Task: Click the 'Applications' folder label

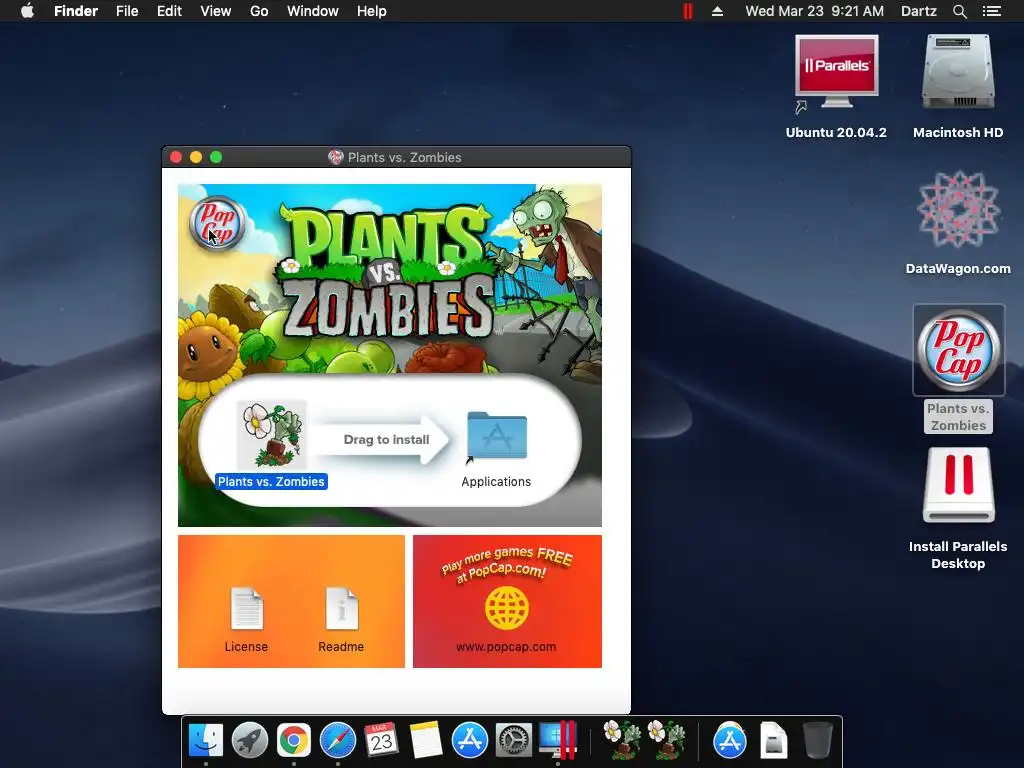Action: 496,481
